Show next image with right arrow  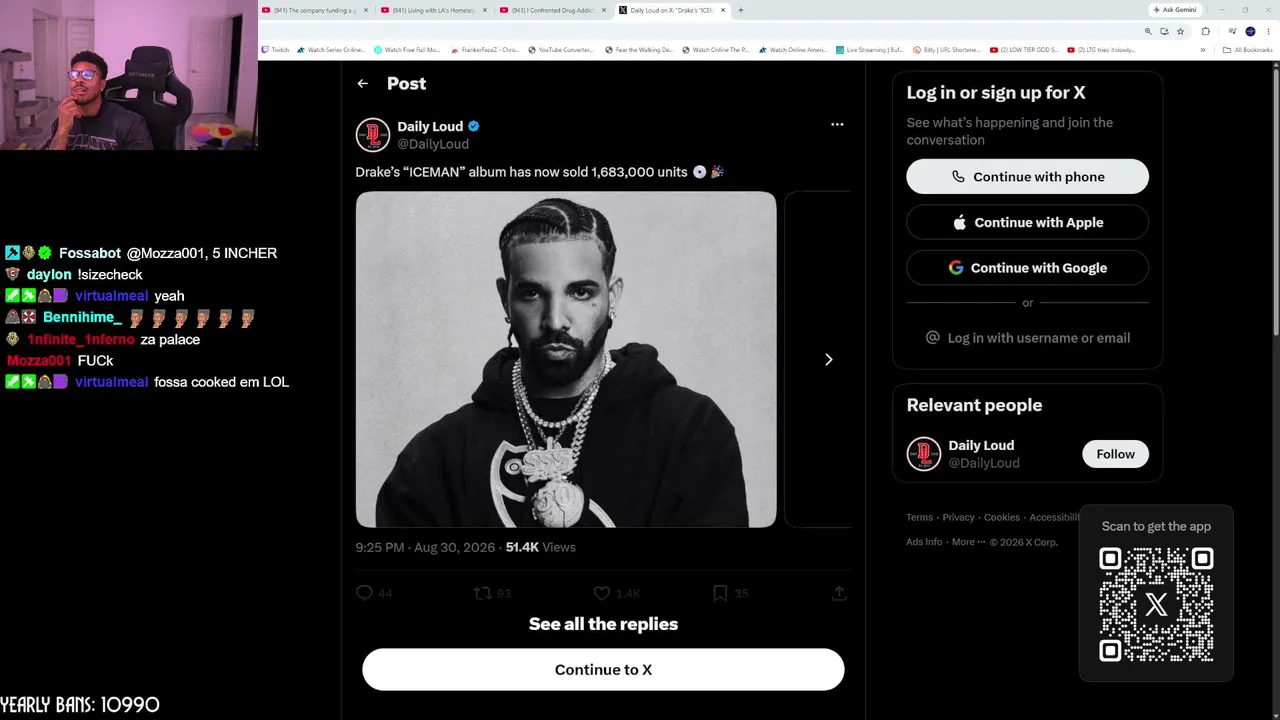coord(828,359)
